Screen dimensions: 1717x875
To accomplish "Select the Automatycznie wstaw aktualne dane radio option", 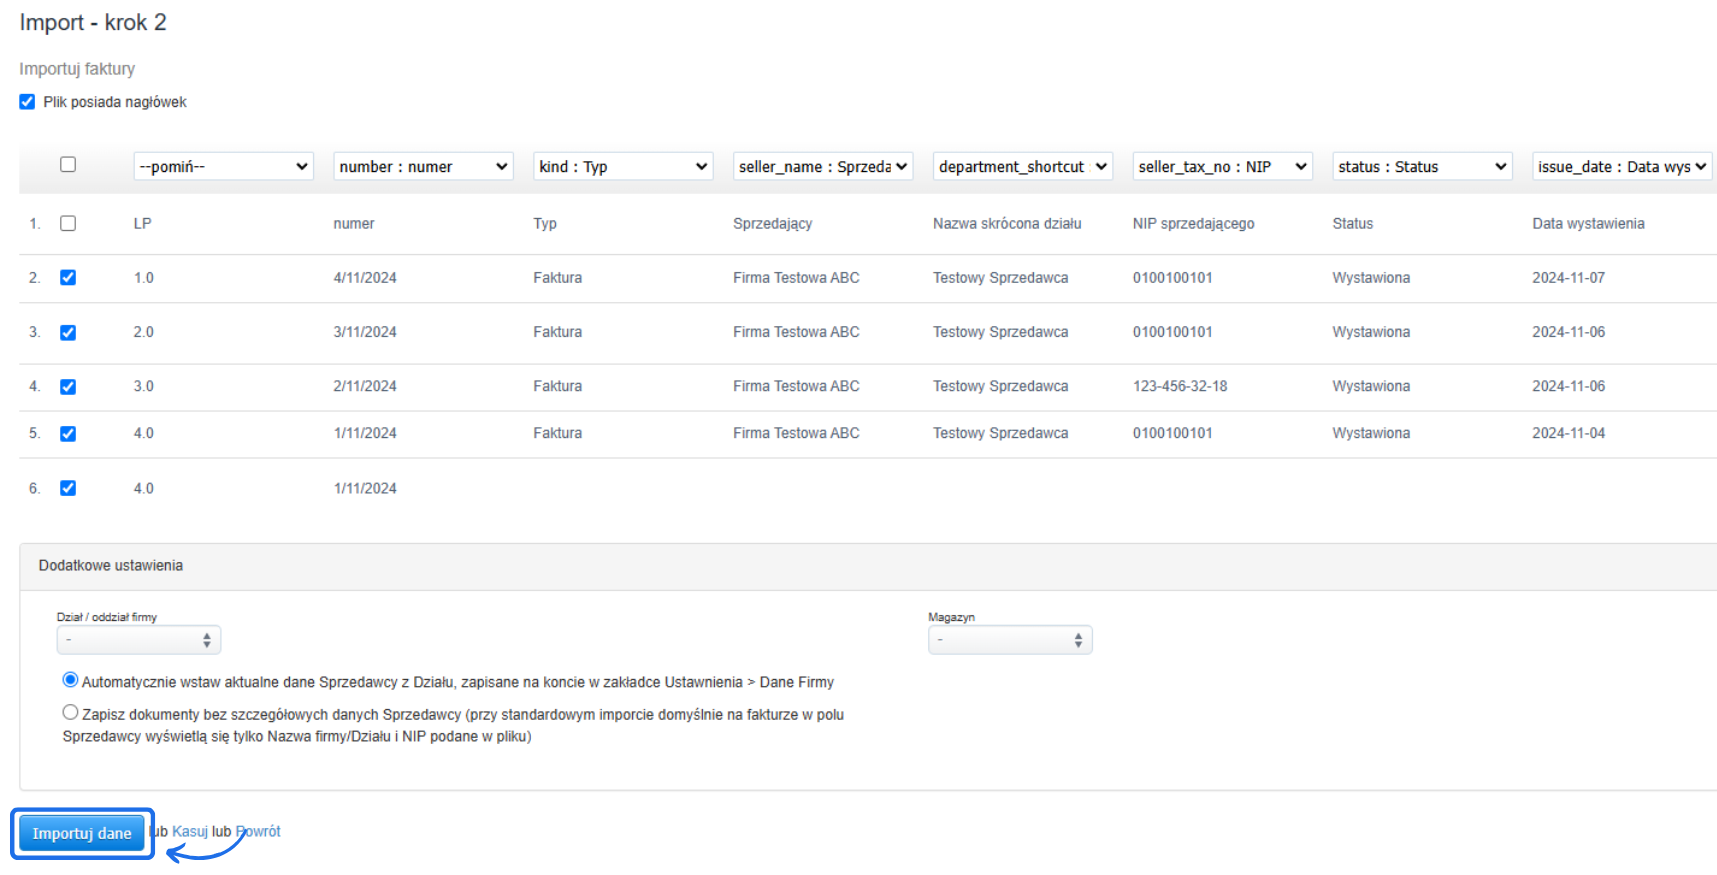I will click(x=70, y=680).
